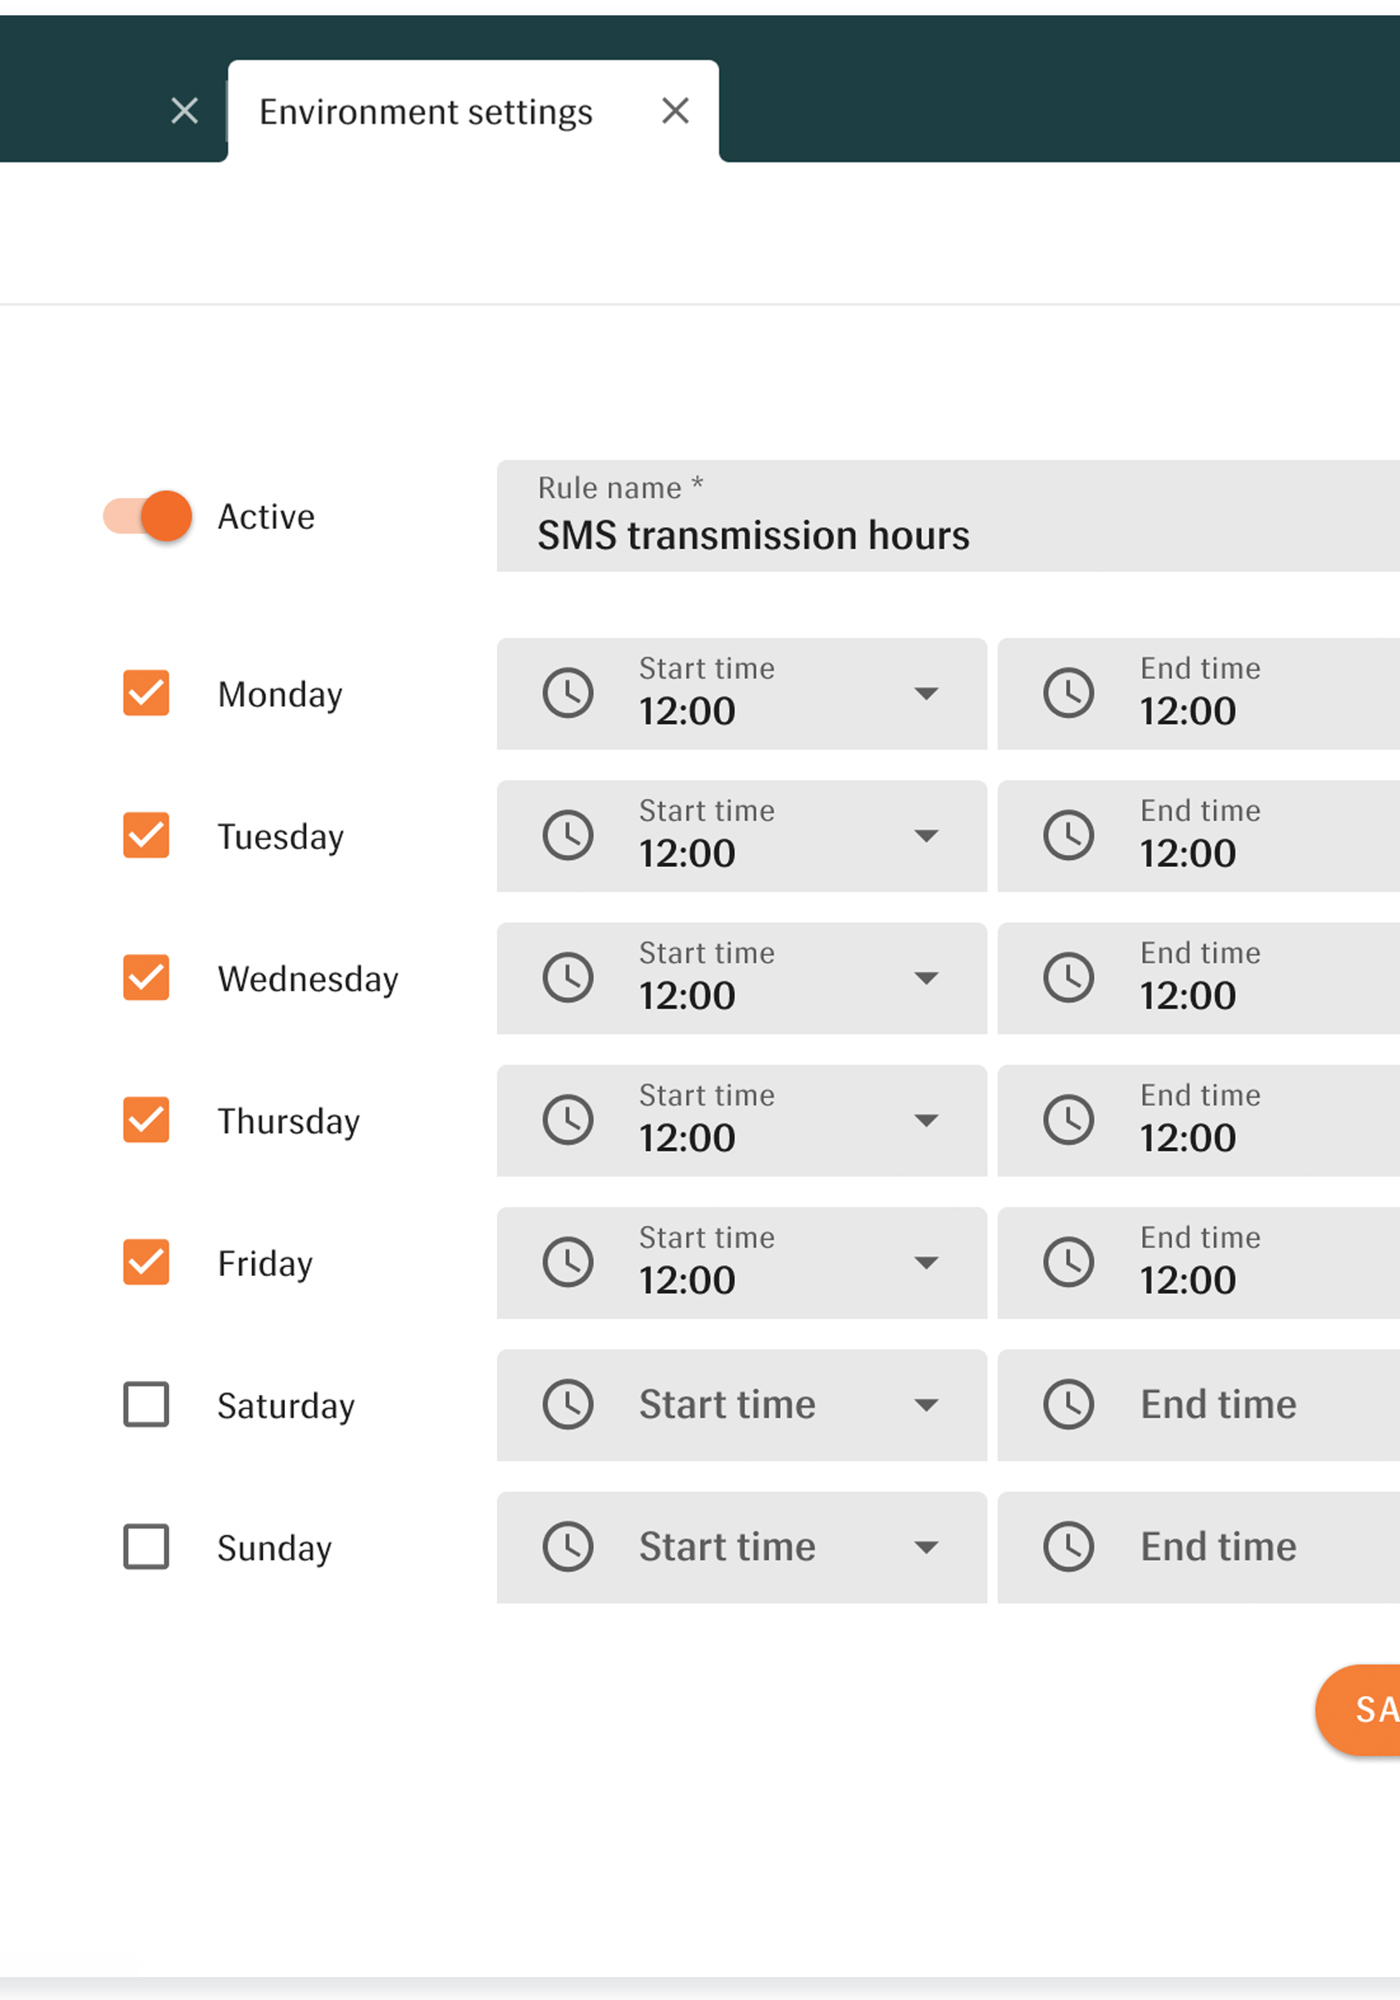
Task: Uncheck the Monday checkbox
Action: pos(145,693)
